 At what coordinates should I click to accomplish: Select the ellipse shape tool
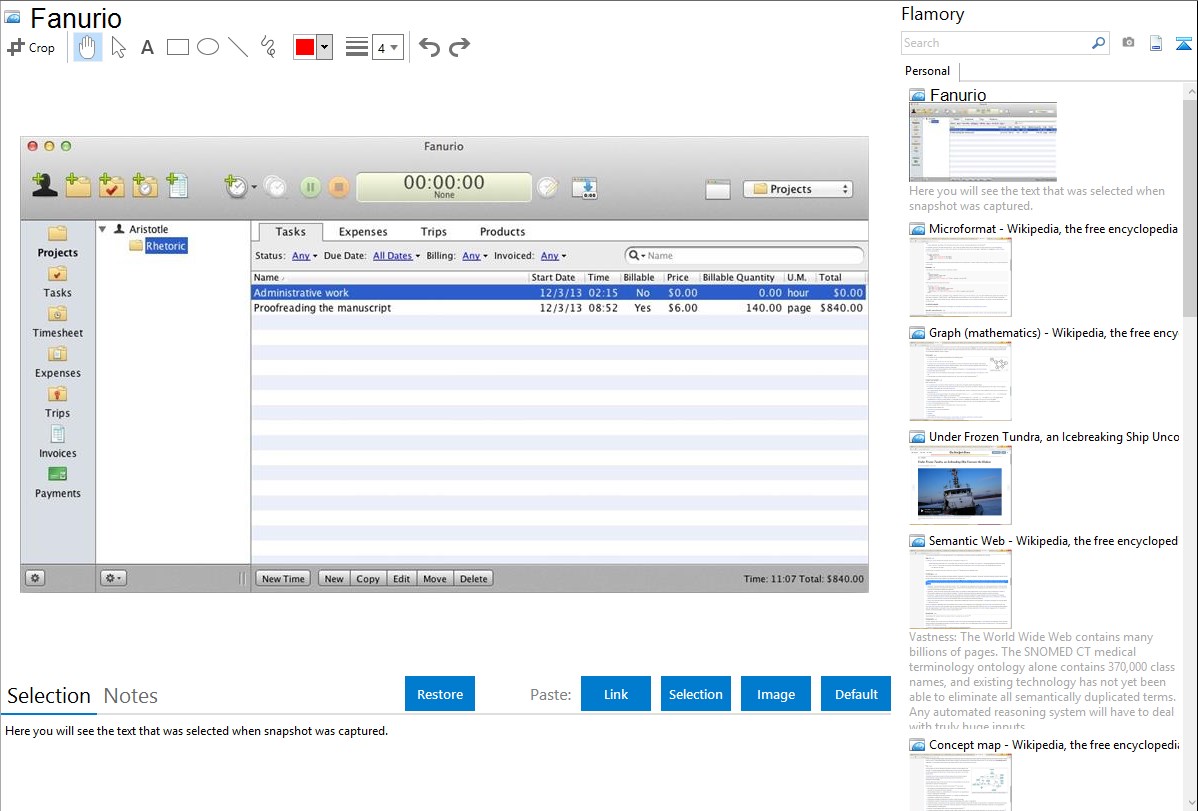pos(208,47)
